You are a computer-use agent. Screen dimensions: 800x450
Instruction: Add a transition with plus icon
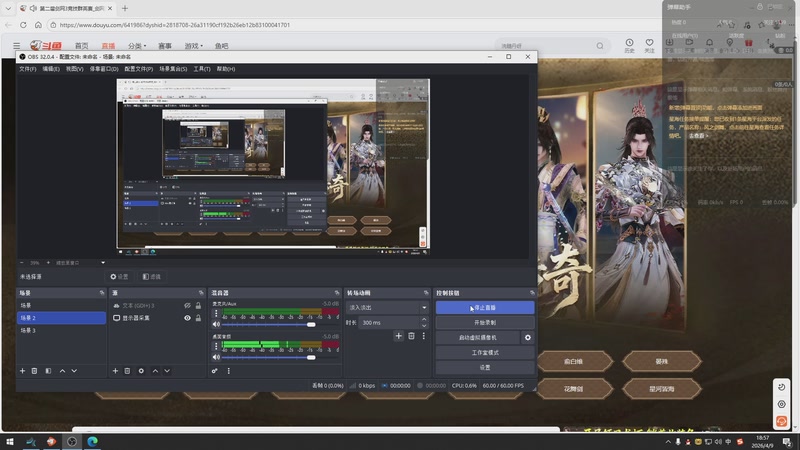(x=398, y=336)
